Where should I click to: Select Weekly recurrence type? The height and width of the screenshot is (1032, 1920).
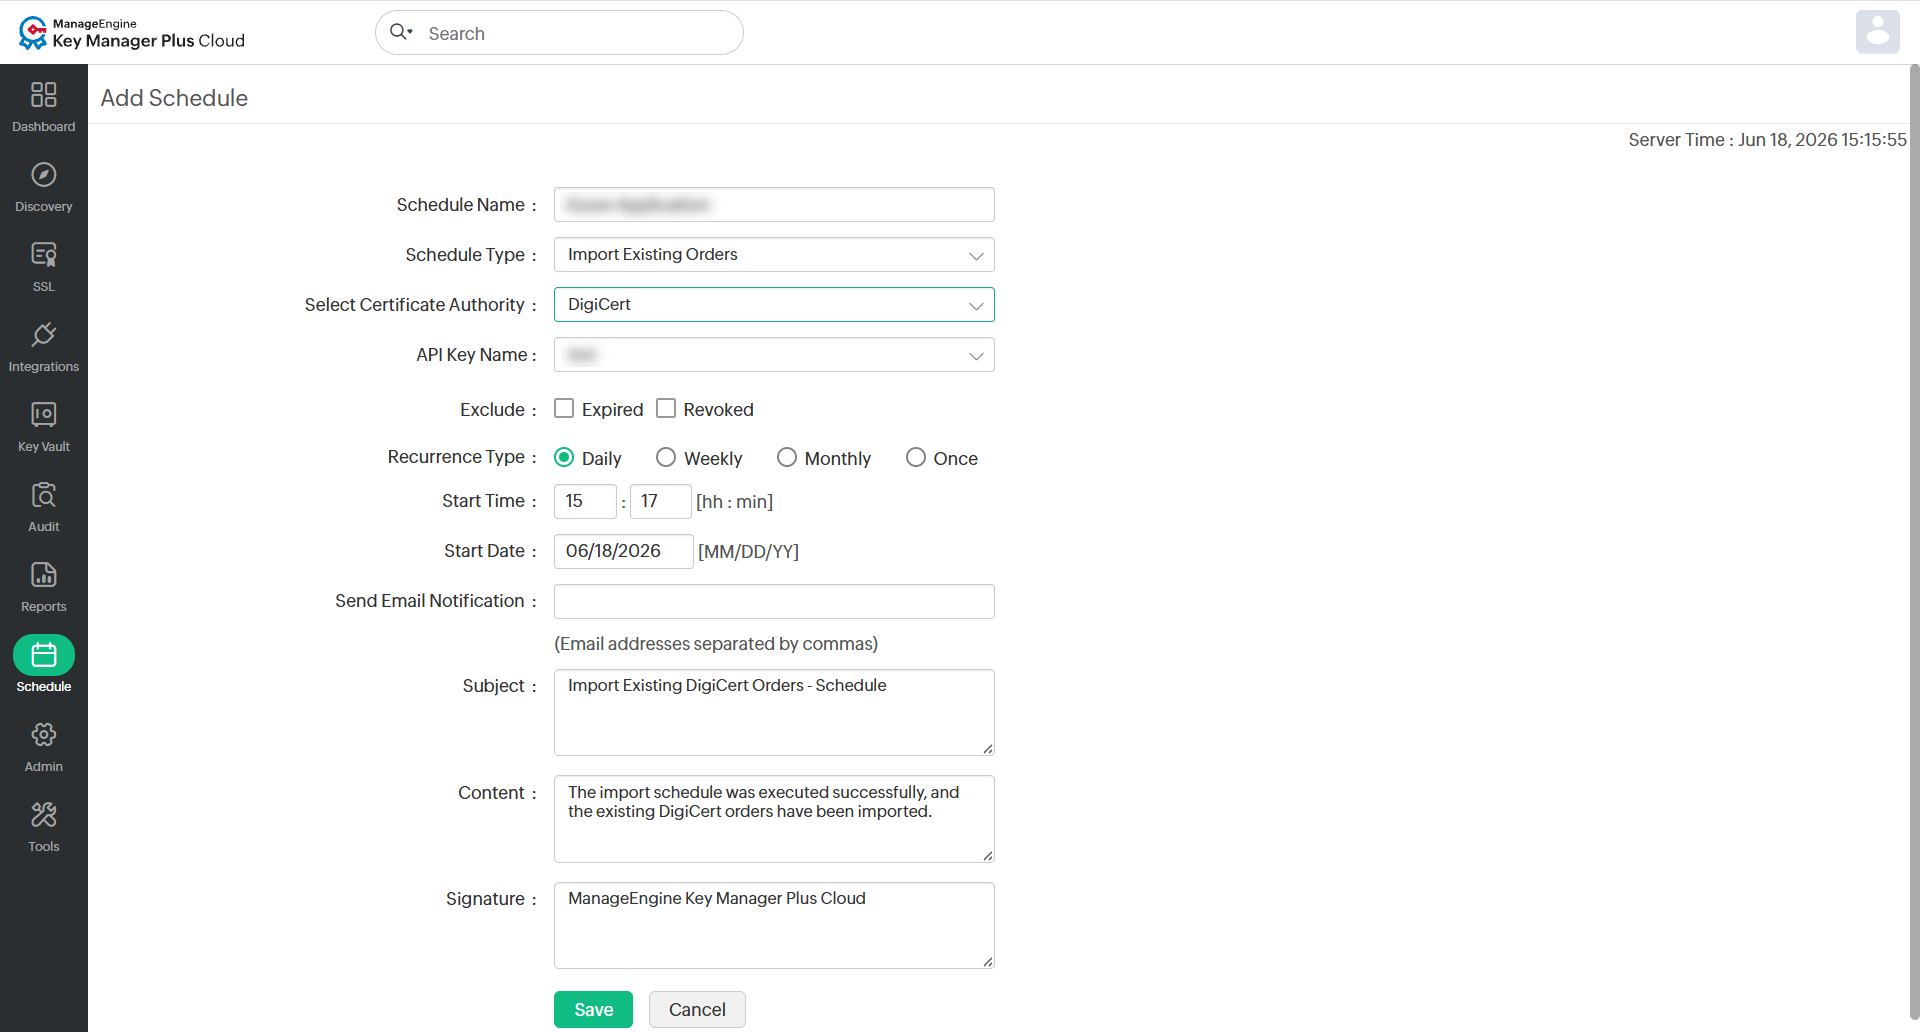(x=666, y=457)
